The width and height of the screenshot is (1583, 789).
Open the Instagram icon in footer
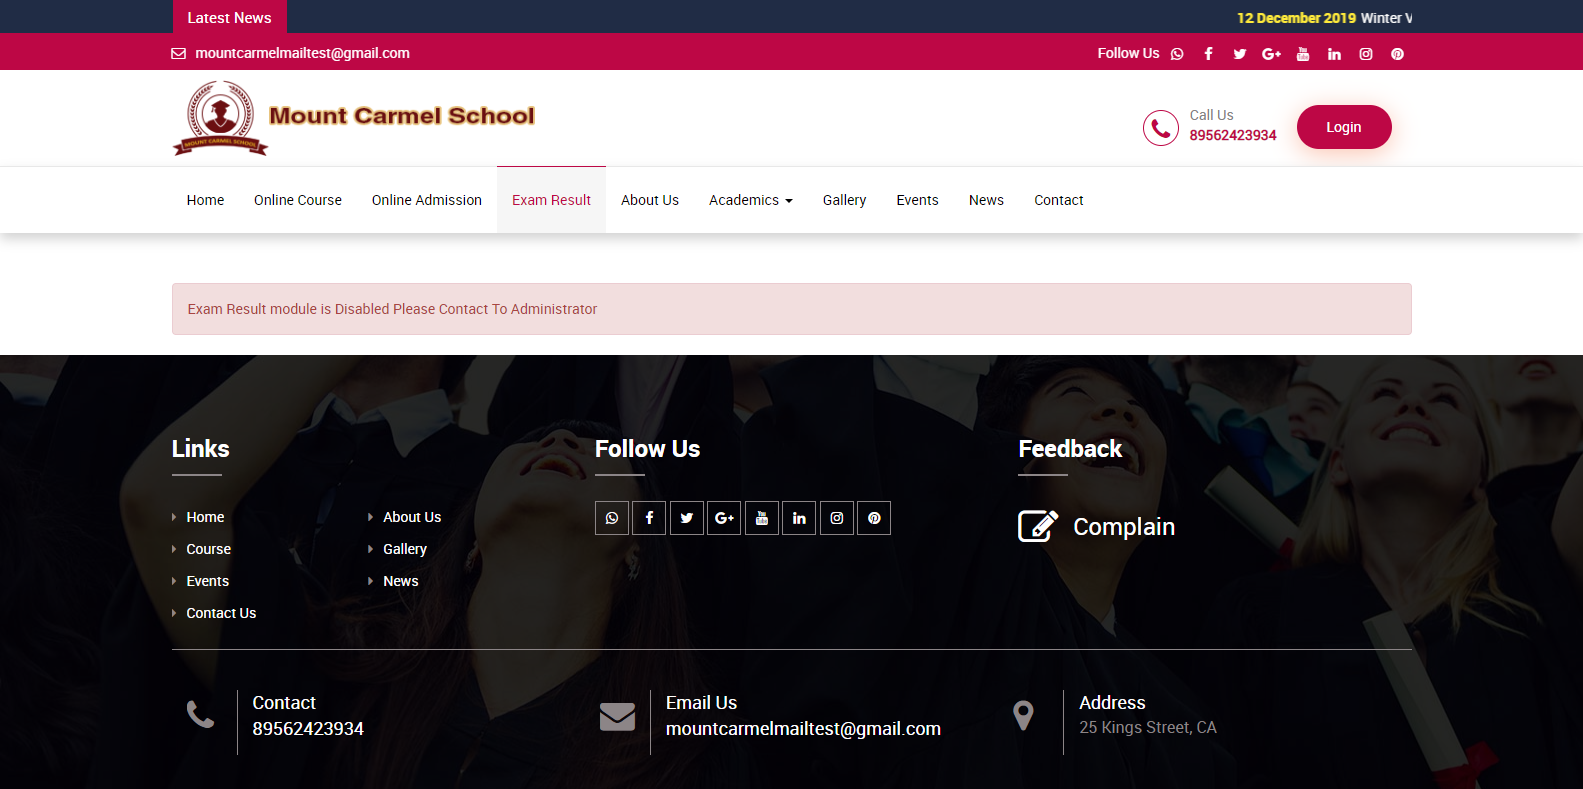click(x=837, y=518)
